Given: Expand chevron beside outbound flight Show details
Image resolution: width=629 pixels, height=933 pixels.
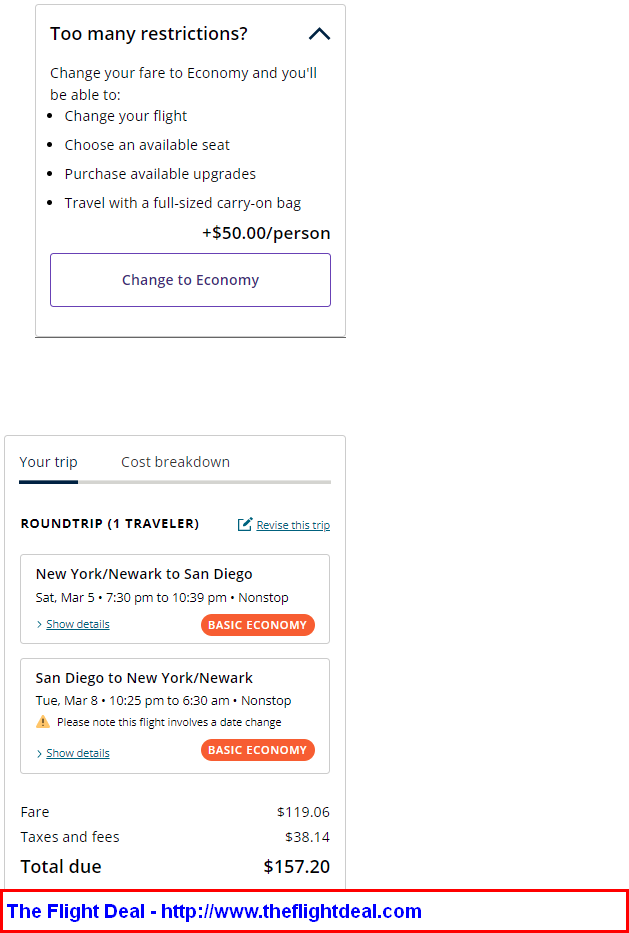Looking at the screenshot, I should [x=39, y=624].
